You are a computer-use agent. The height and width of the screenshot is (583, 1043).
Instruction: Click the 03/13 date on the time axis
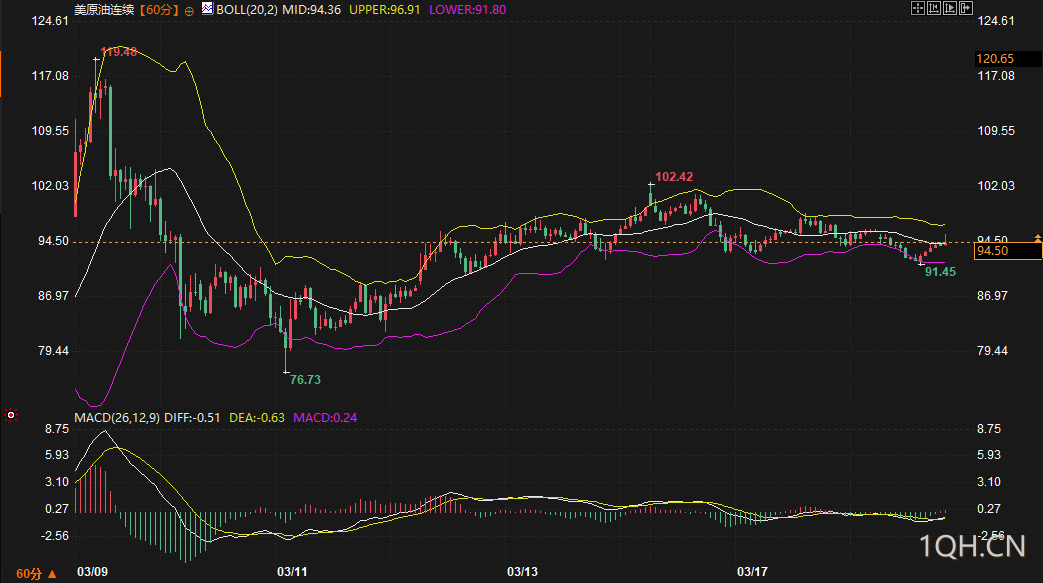tap(522, 572)
